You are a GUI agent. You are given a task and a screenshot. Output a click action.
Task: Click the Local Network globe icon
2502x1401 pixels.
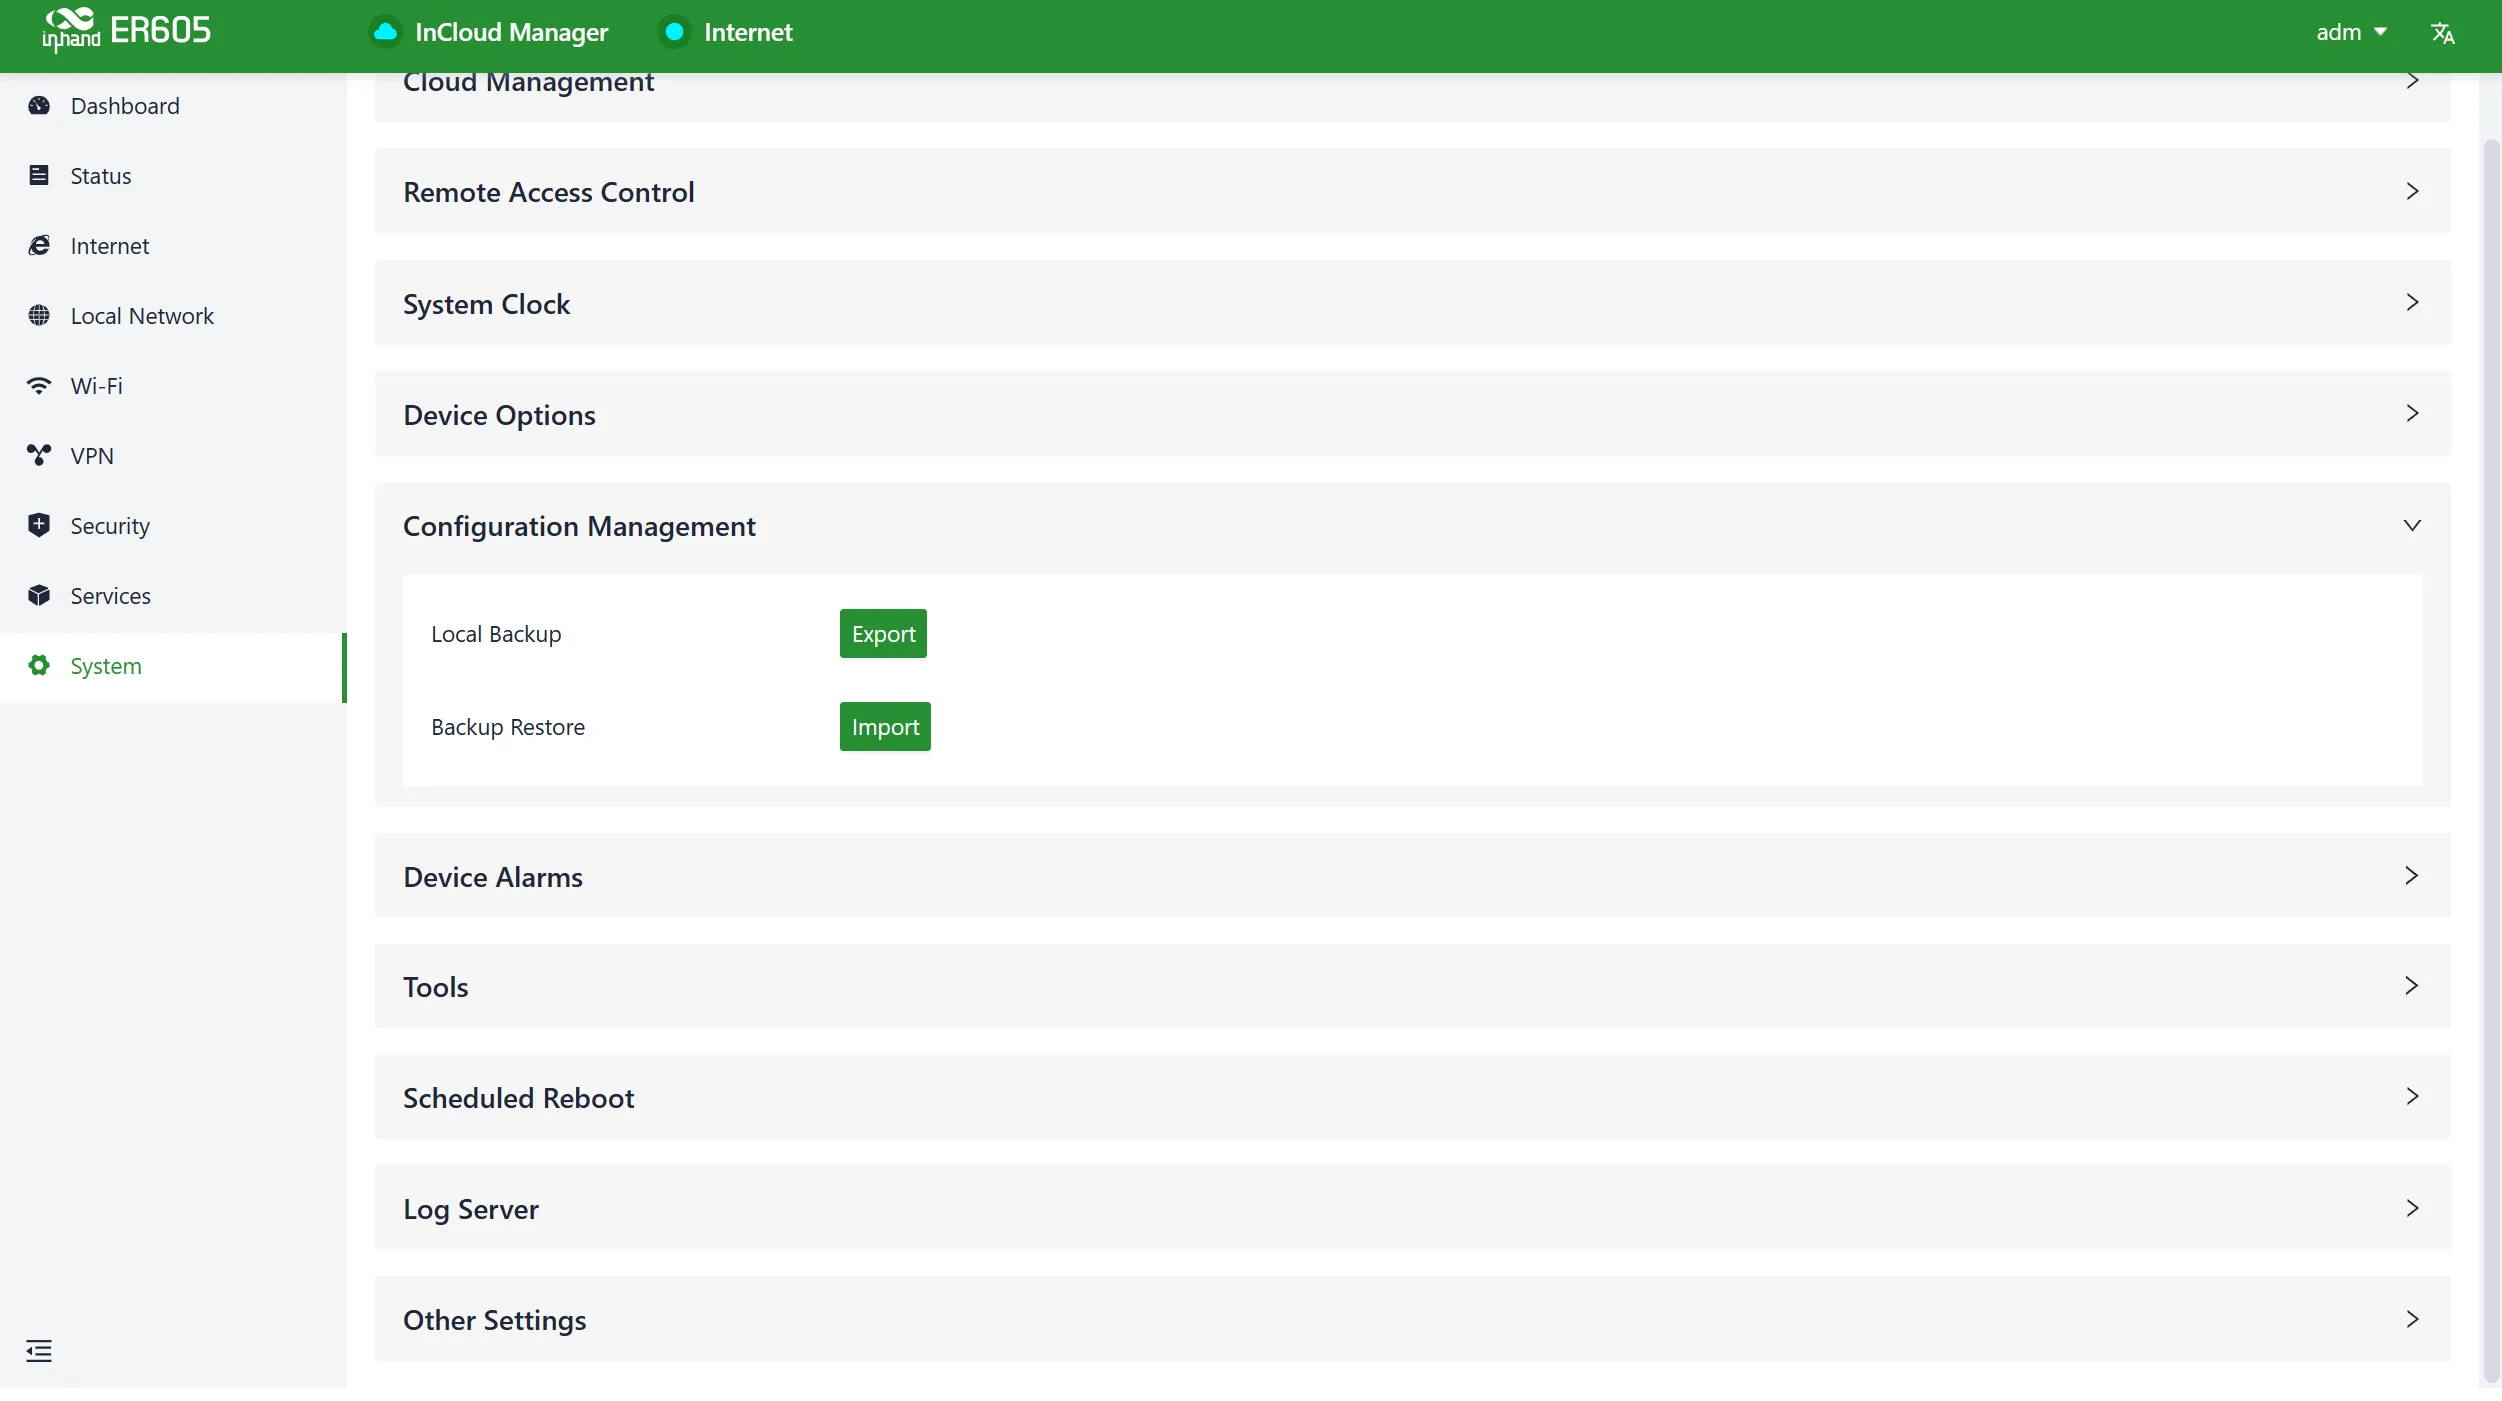(39, 316)
